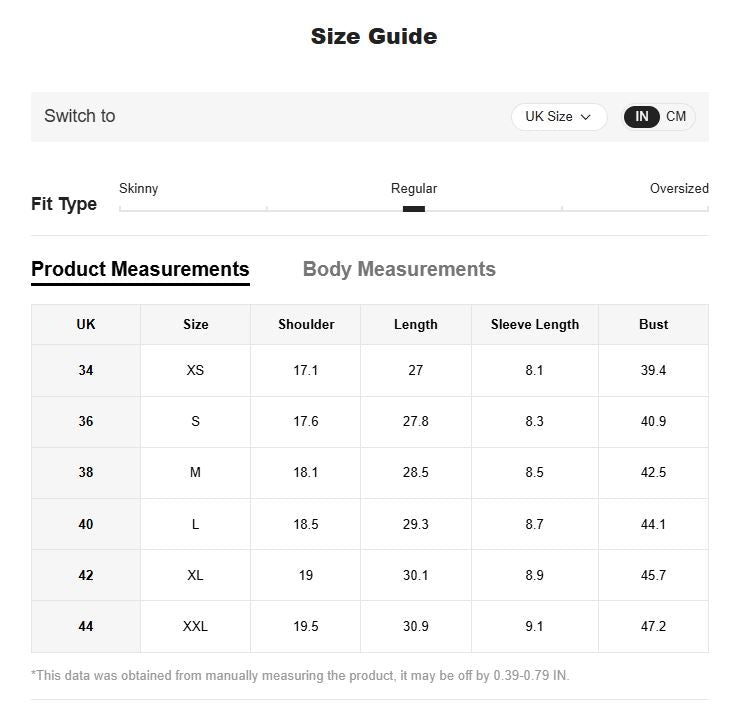Viewport: 744px width, 709px height.
Task: Open the UK Size dropdown
Action: (x=559, y=117)
